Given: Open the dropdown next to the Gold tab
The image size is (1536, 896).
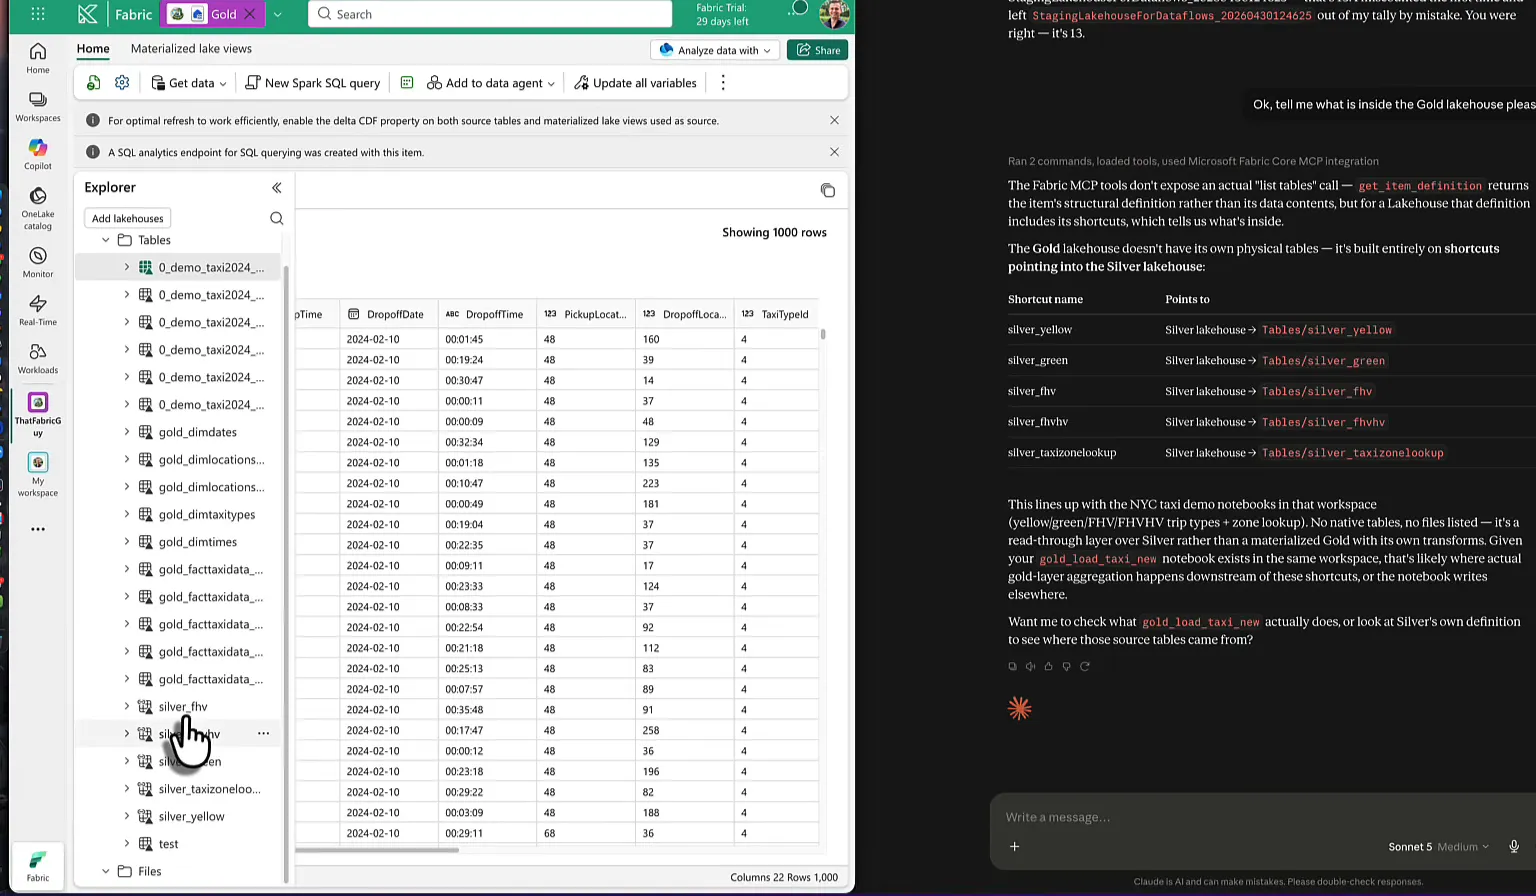Looking at the screenshot, I should click(x=278, y=14).
